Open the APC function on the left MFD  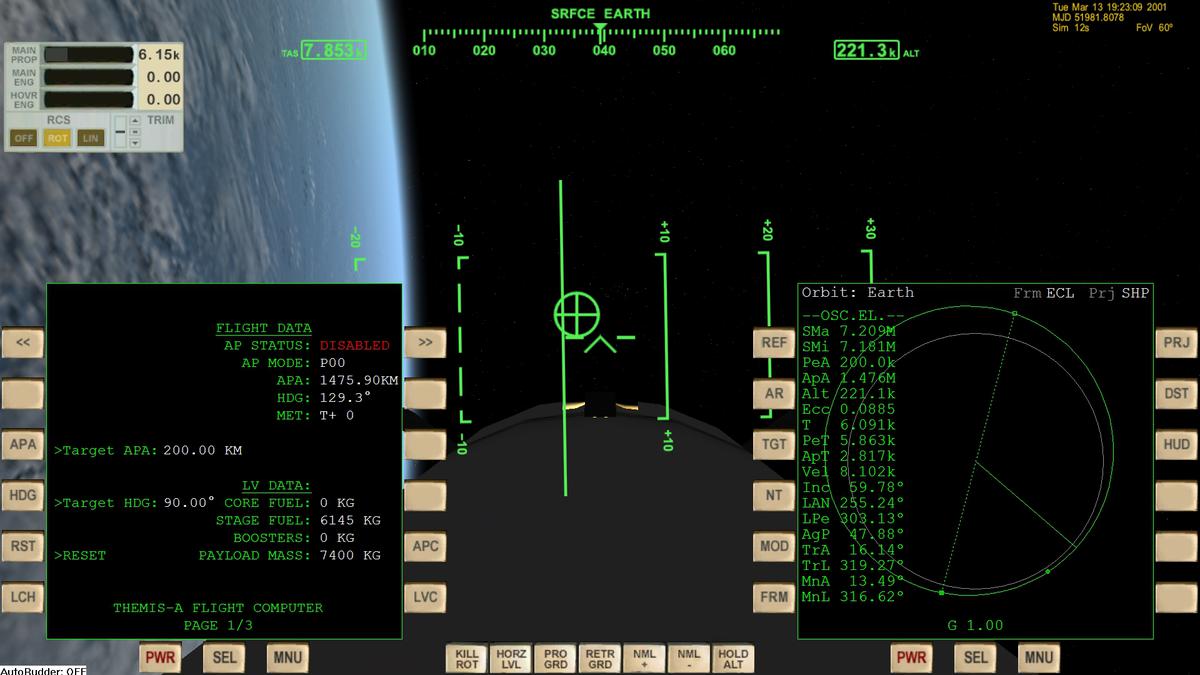[x=425, y=546]
